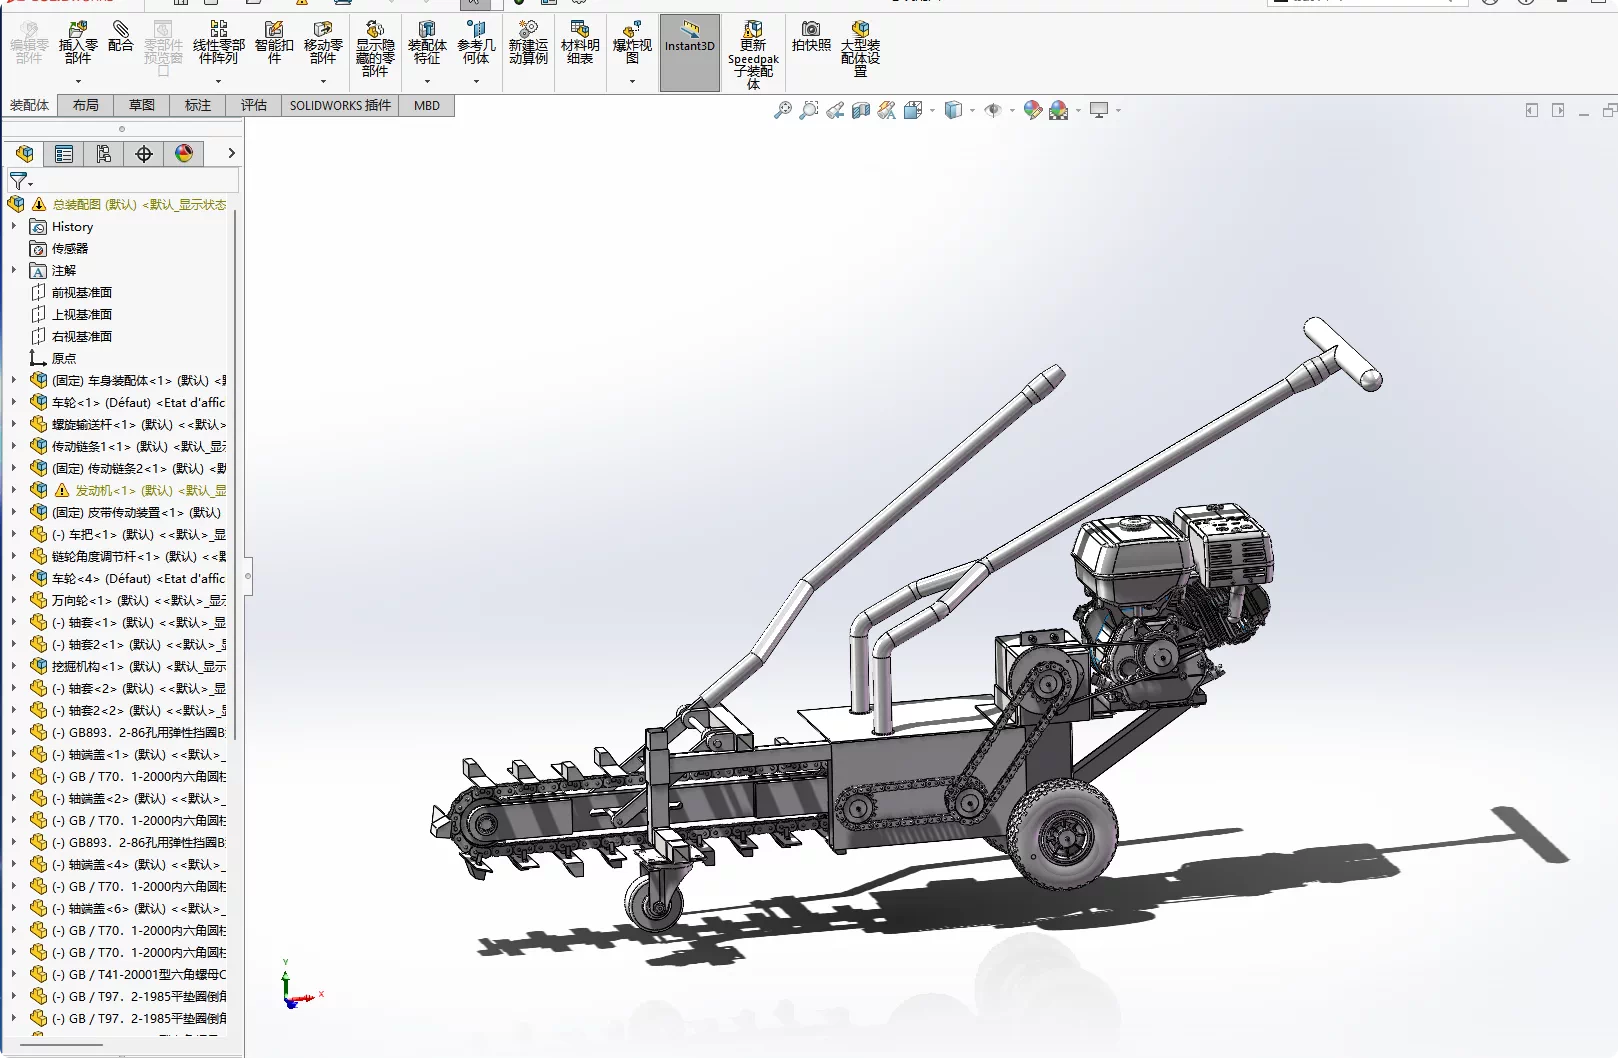Switch to 装配体 (Assembly) ribbon tab
Viewport: 1618px width, 1058px height.
29,105
